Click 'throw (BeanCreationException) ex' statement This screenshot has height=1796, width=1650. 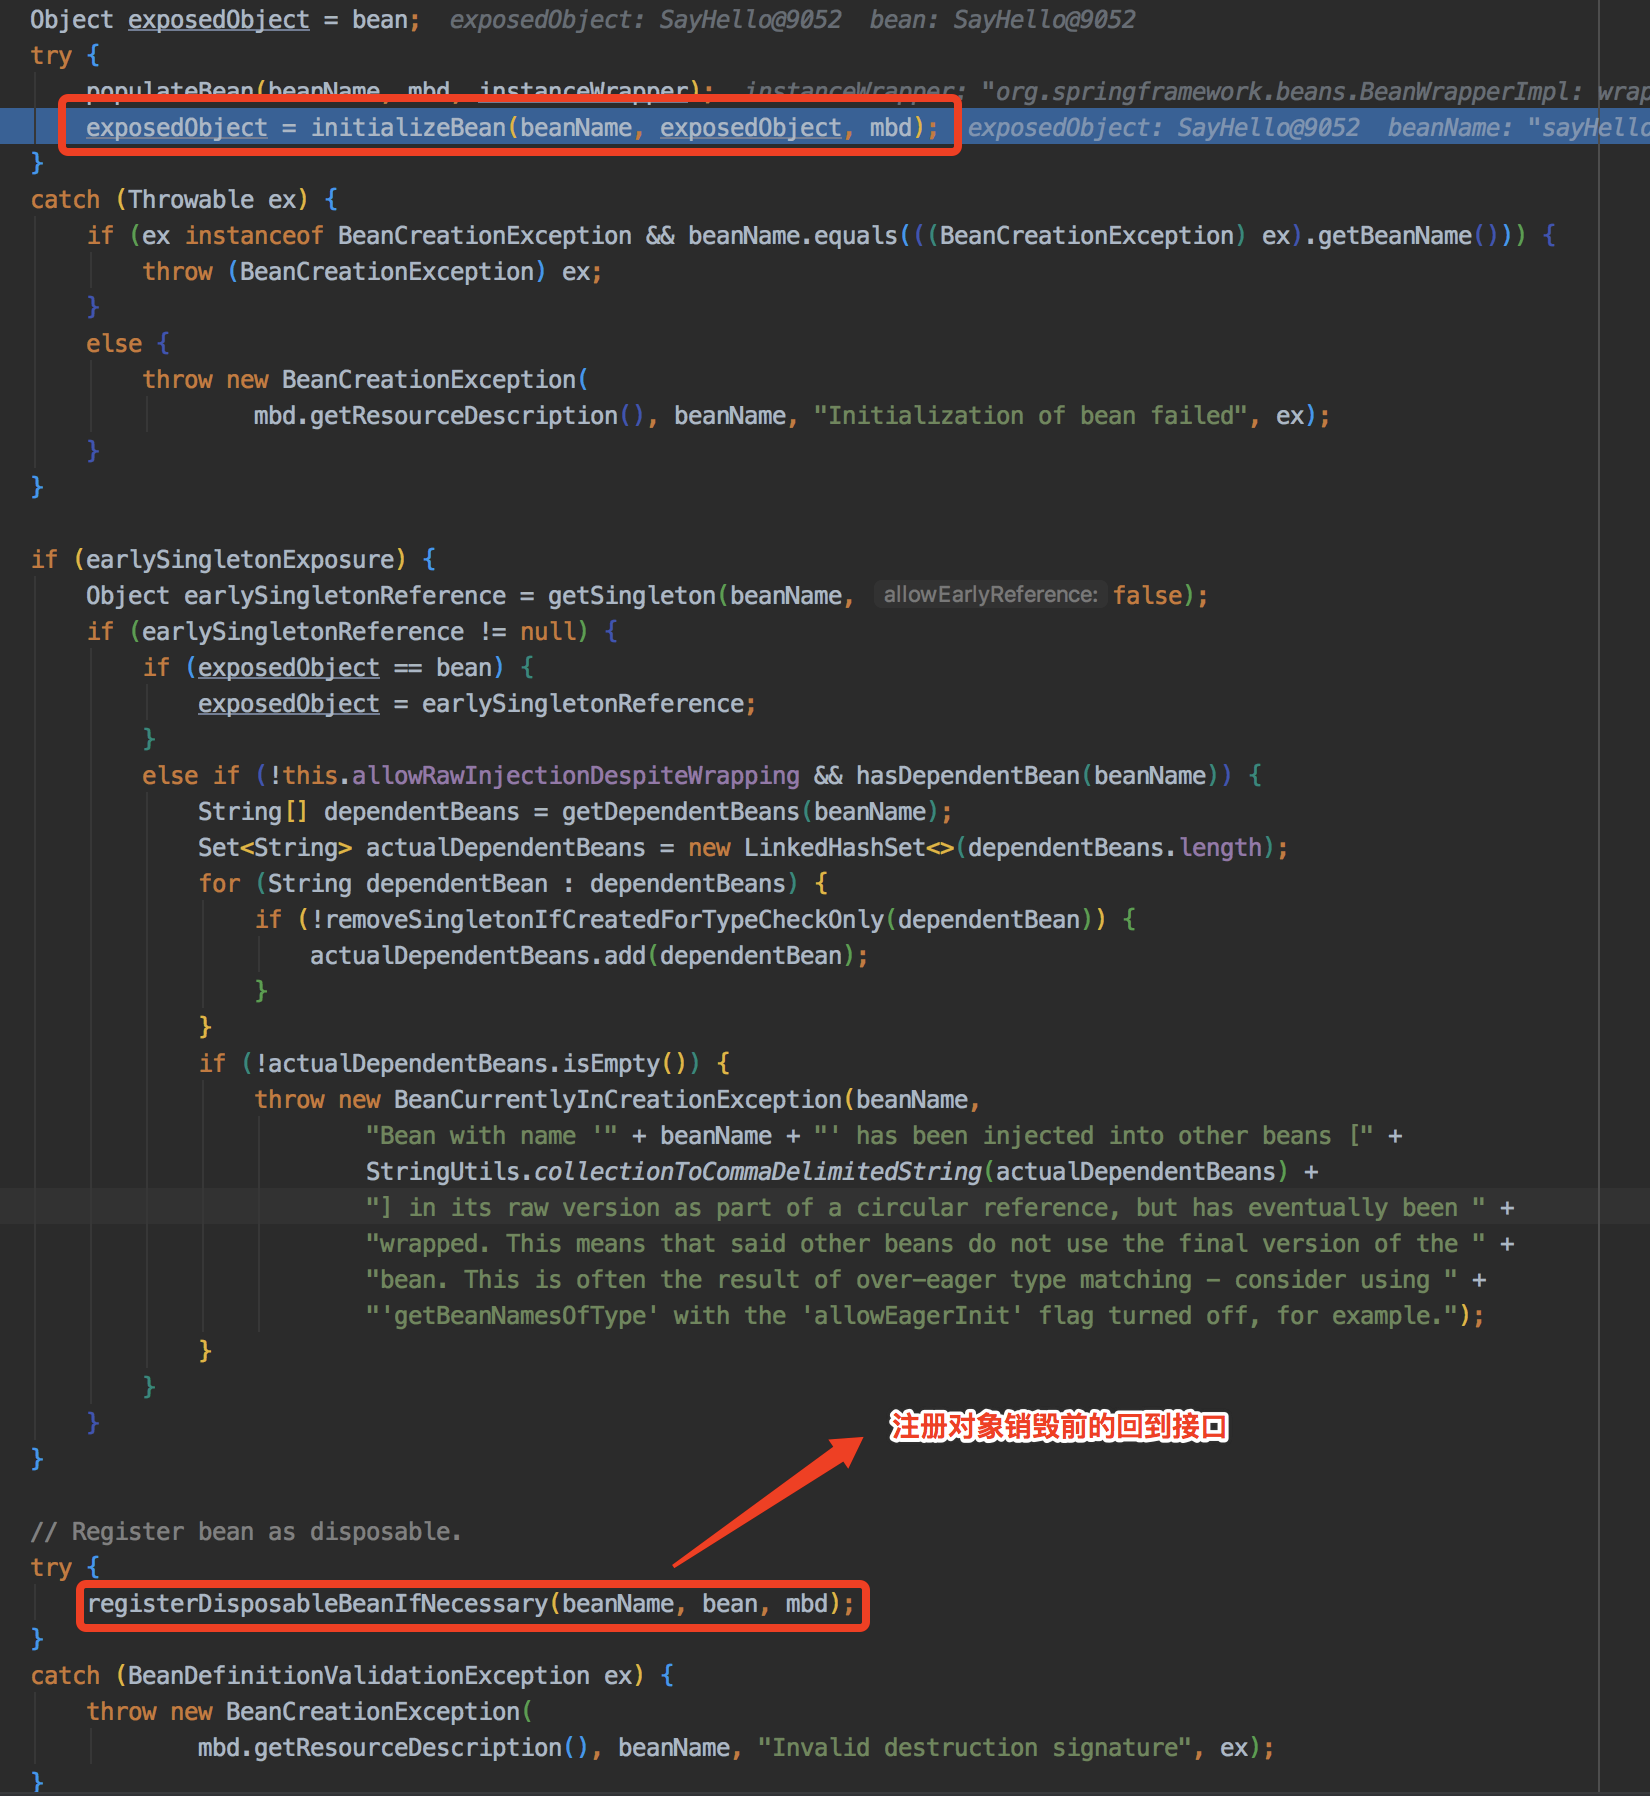[372, 272]
